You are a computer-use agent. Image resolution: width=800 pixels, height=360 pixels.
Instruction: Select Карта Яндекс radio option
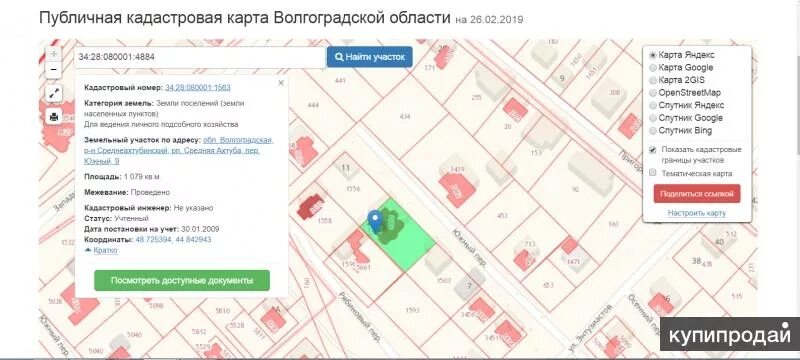[x=653, y=55]
